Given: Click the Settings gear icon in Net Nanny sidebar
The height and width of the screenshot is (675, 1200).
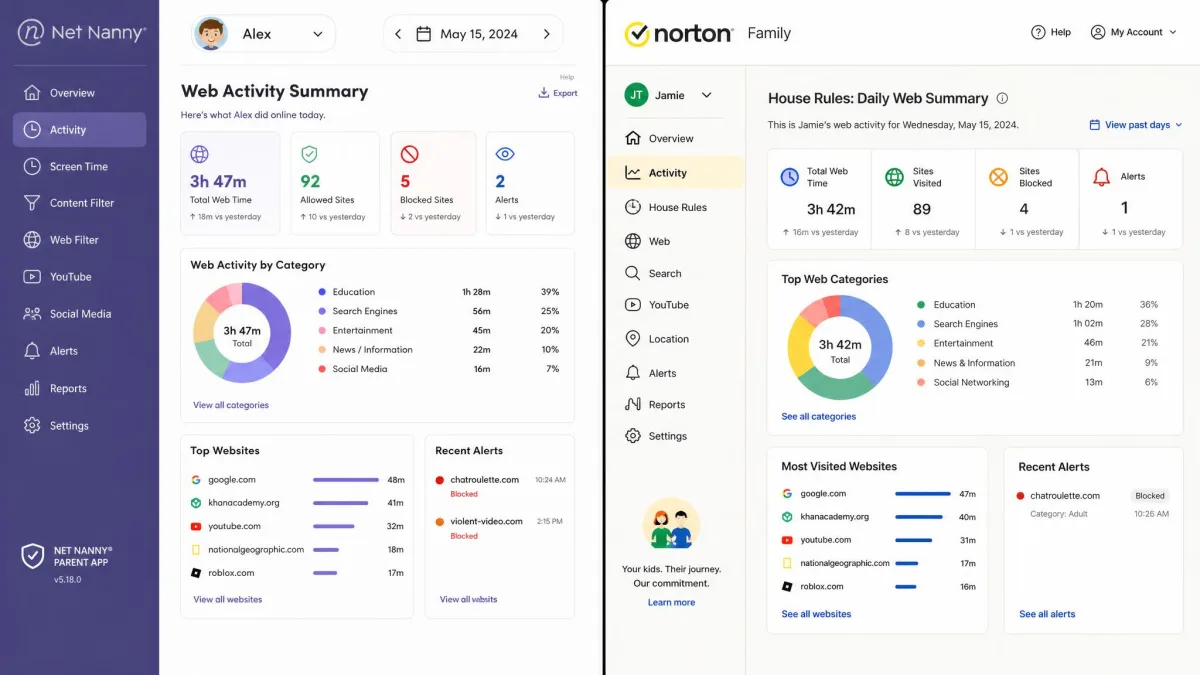Looking at the screenshot, I should pyautogui.click(x=32, y=425).
